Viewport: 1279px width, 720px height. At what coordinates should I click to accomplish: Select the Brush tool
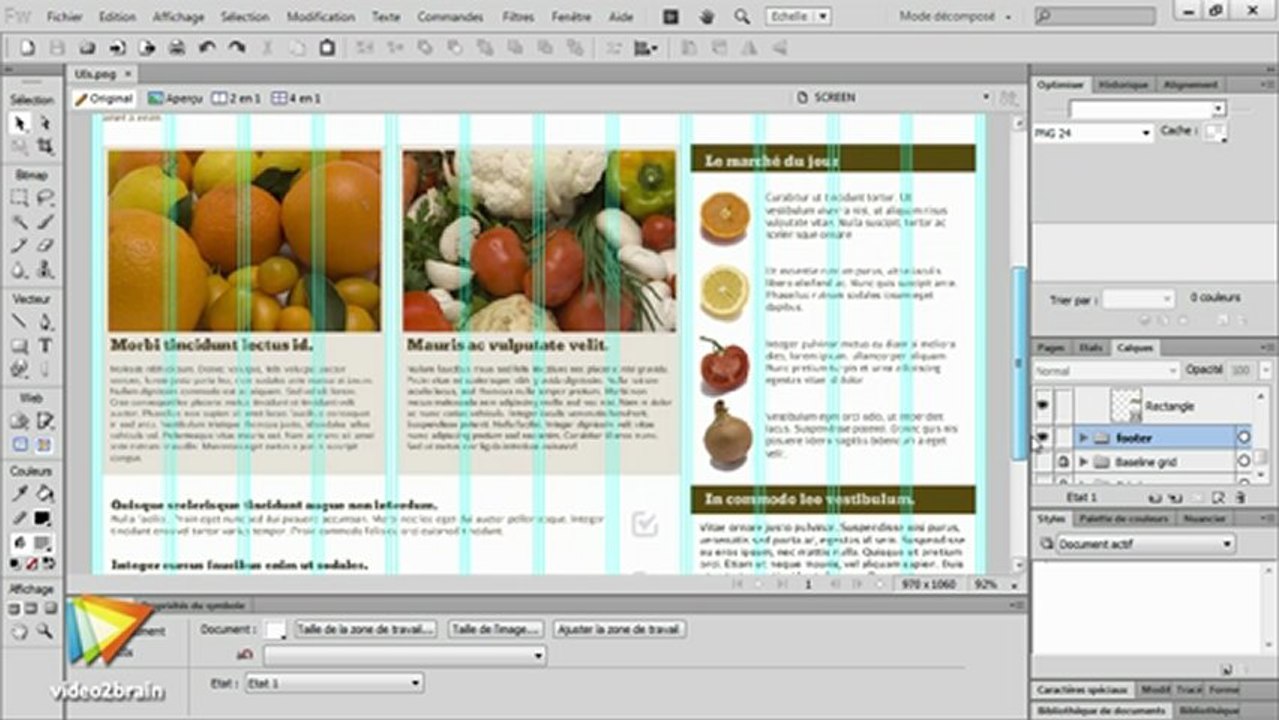pyautogui.click(x=45, y=221)
